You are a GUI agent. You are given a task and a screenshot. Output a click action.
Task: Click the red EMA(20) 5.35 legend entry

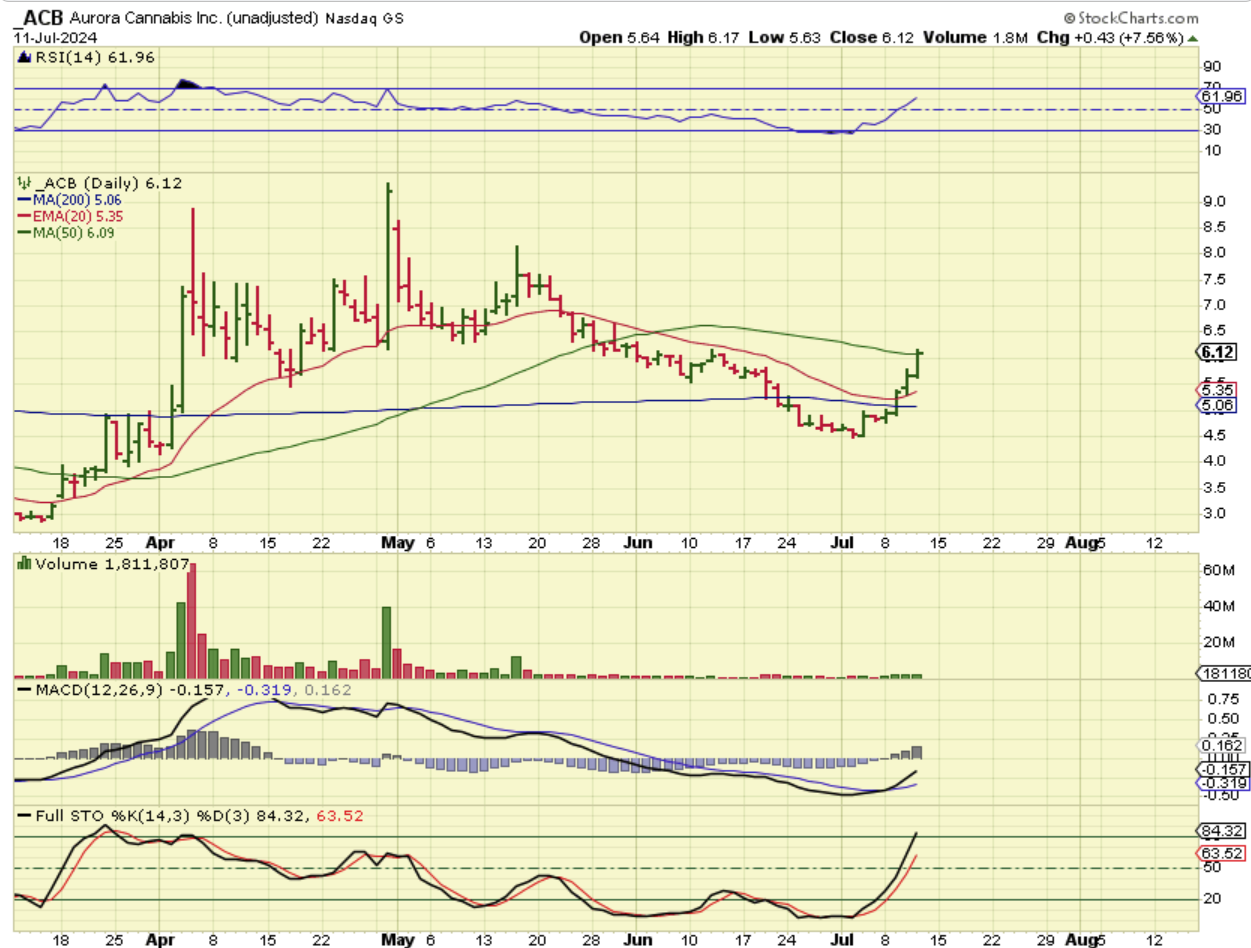pyautogui.click(x=60, y=216)
